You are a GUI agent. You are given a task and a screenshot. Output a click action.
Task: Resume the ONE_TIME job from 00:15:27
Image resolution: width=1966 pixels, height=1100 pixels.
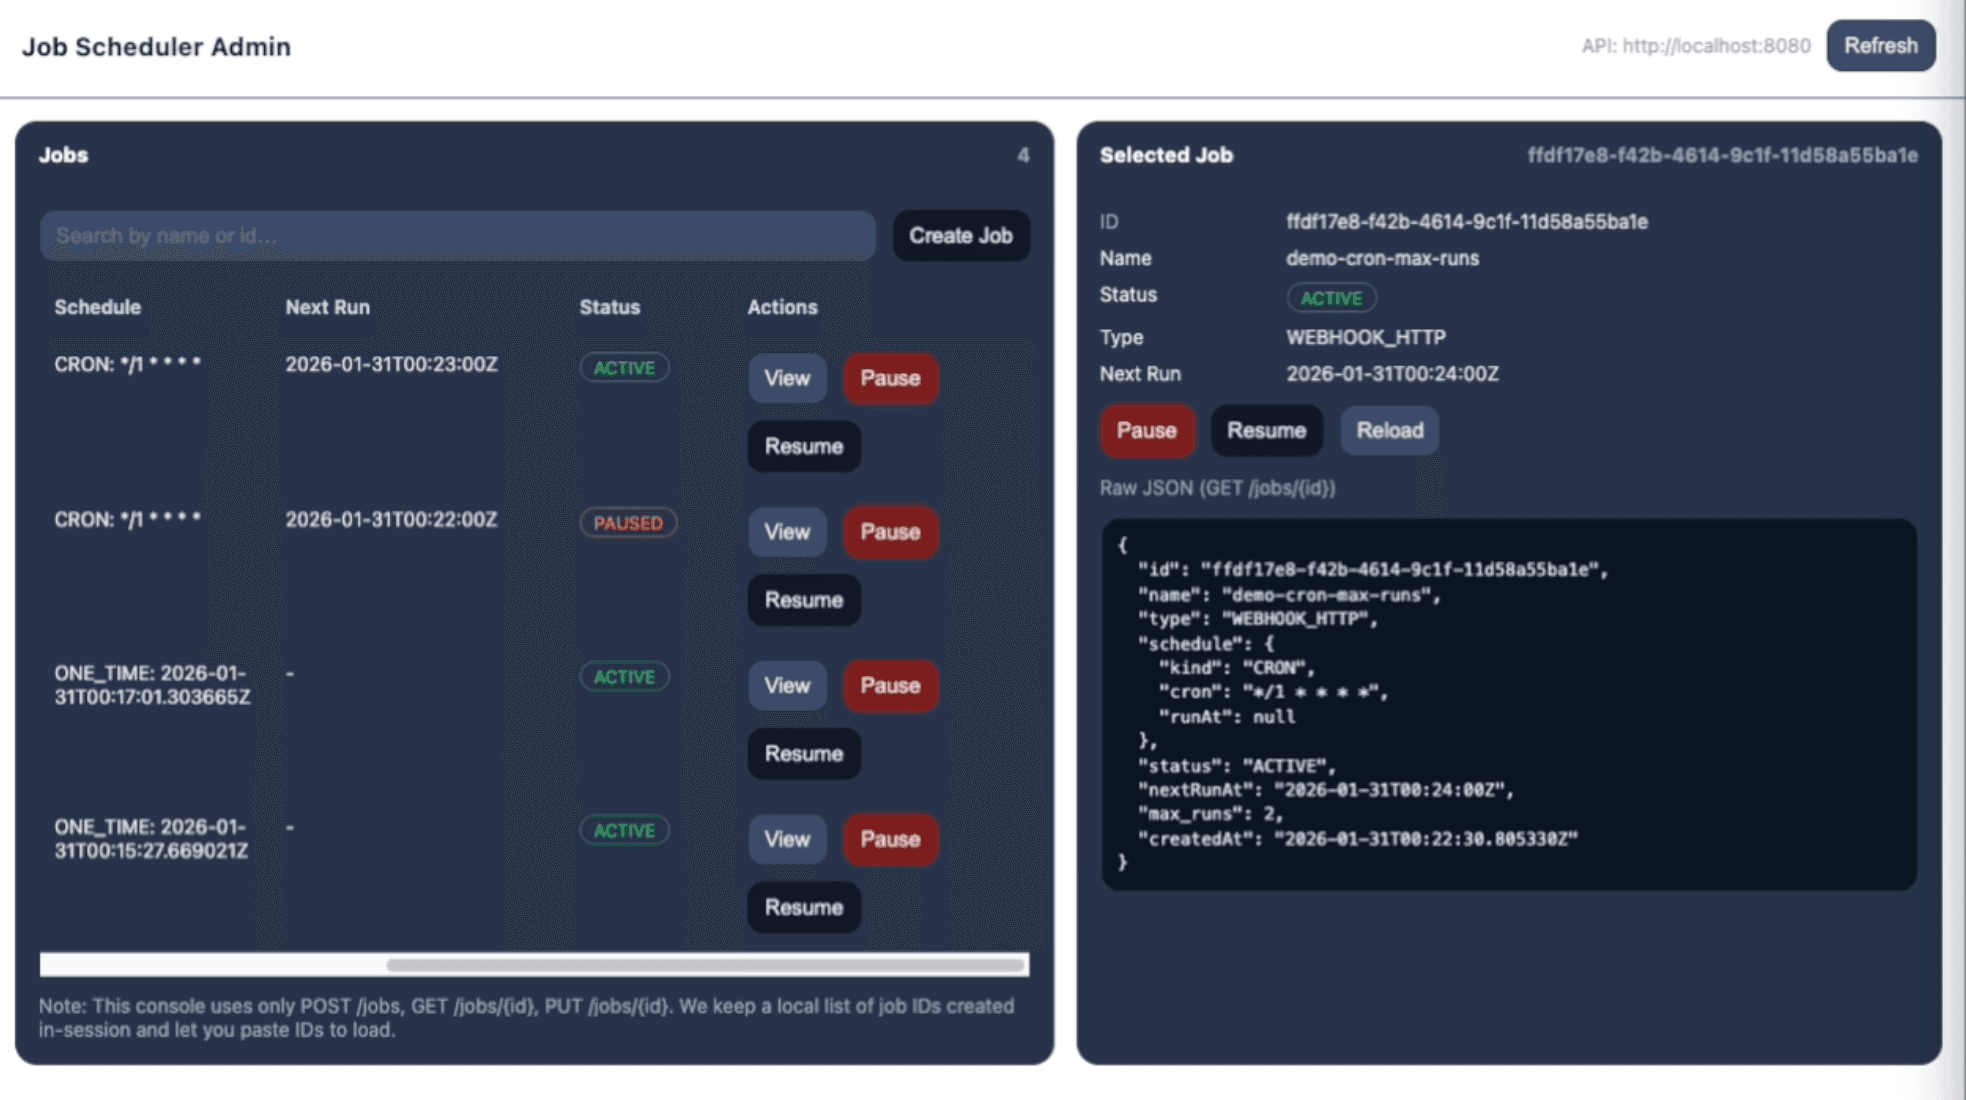tap(803, 907)
